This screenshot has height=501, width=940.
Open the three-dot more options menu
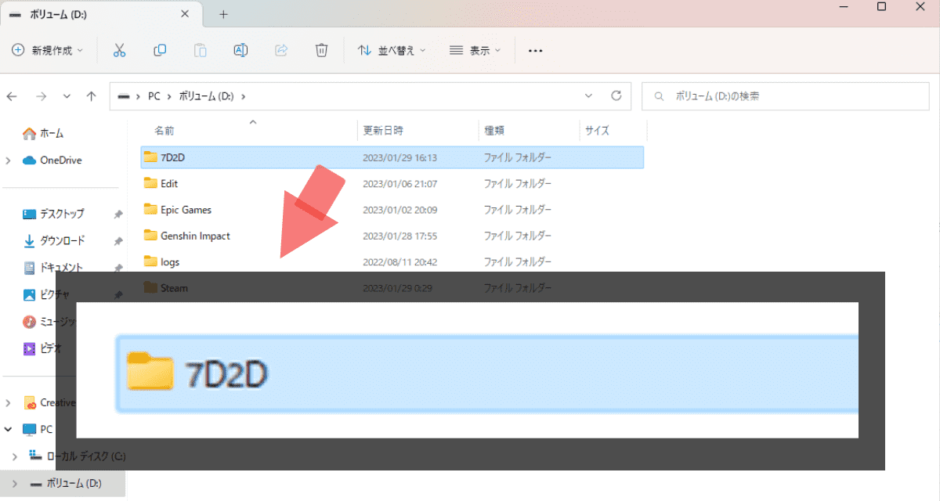[x=535, y=51]
